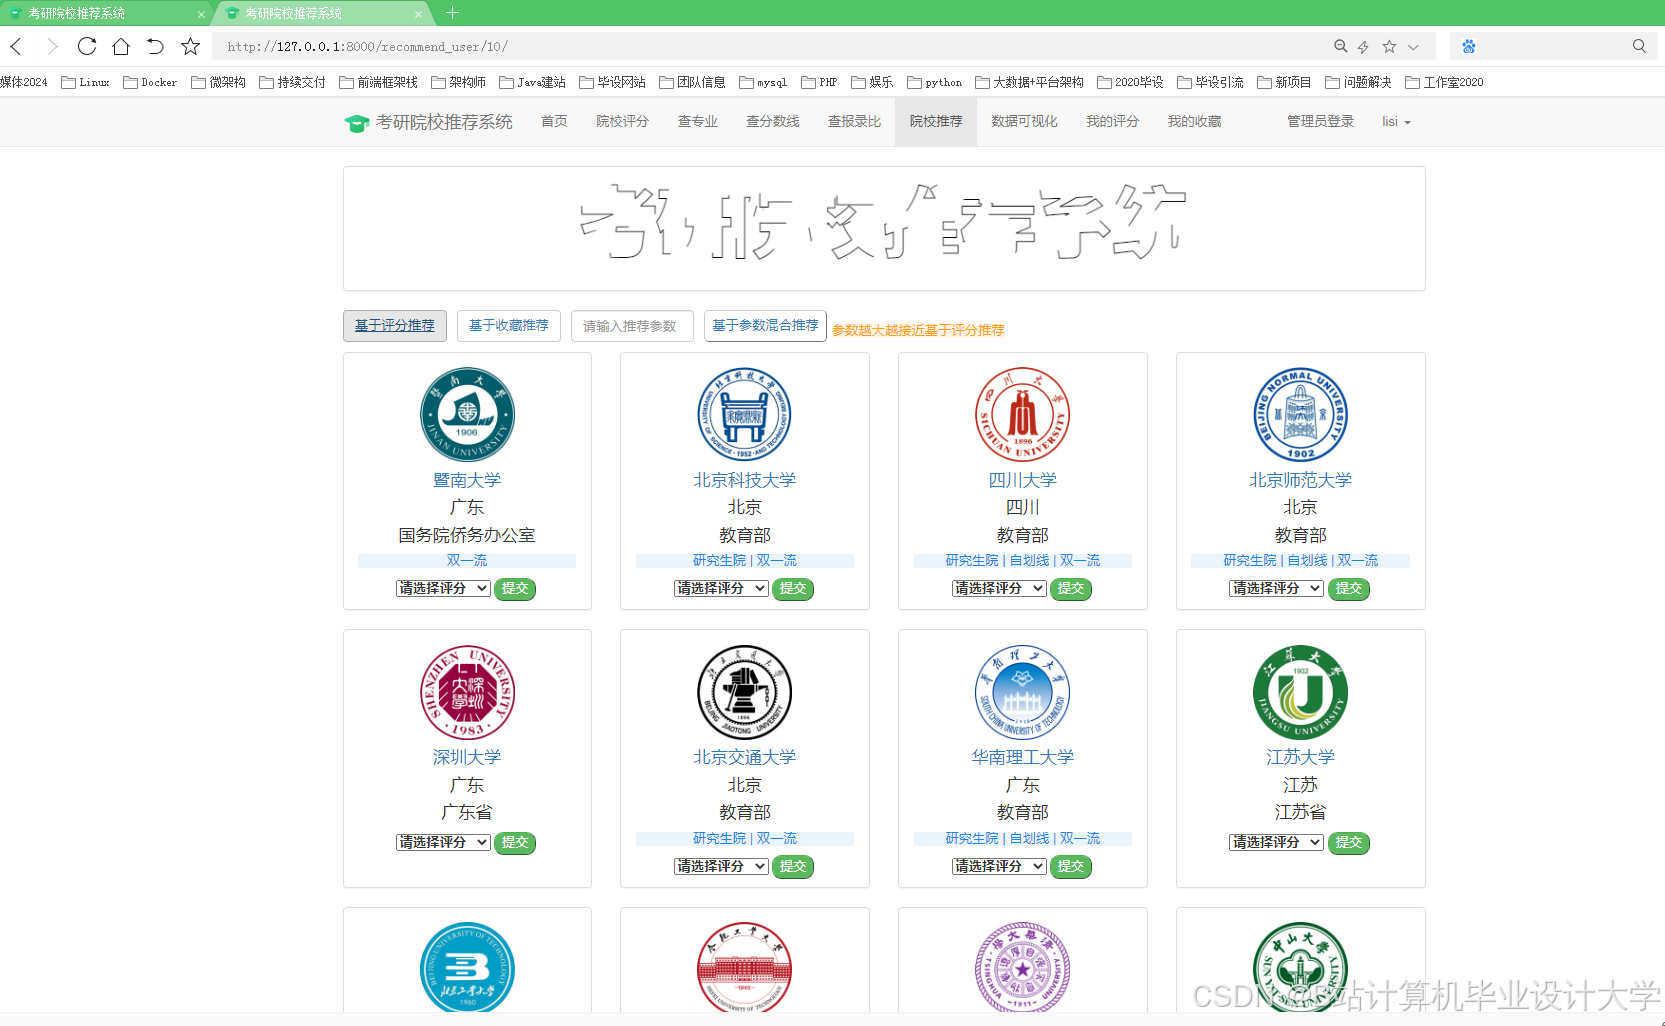The width and height of the screenshot is (1665, 1026).
Task: Expand the rating dropdown for 北京师范大学
Action: (1276, 588)
